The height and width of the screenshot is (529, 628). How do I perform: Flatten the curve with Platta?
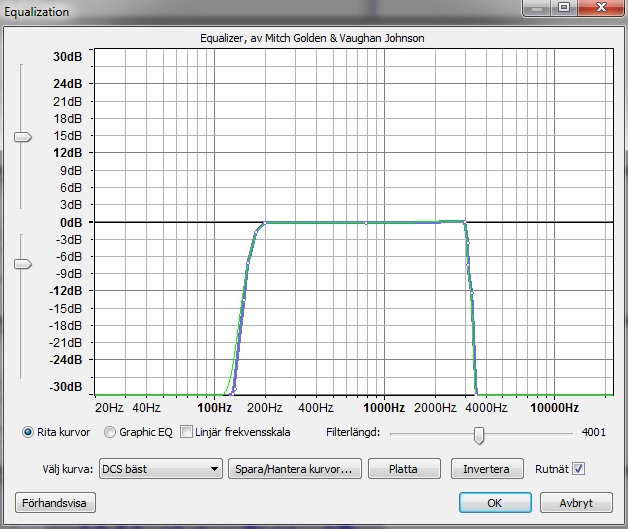[x=404, y=469]
